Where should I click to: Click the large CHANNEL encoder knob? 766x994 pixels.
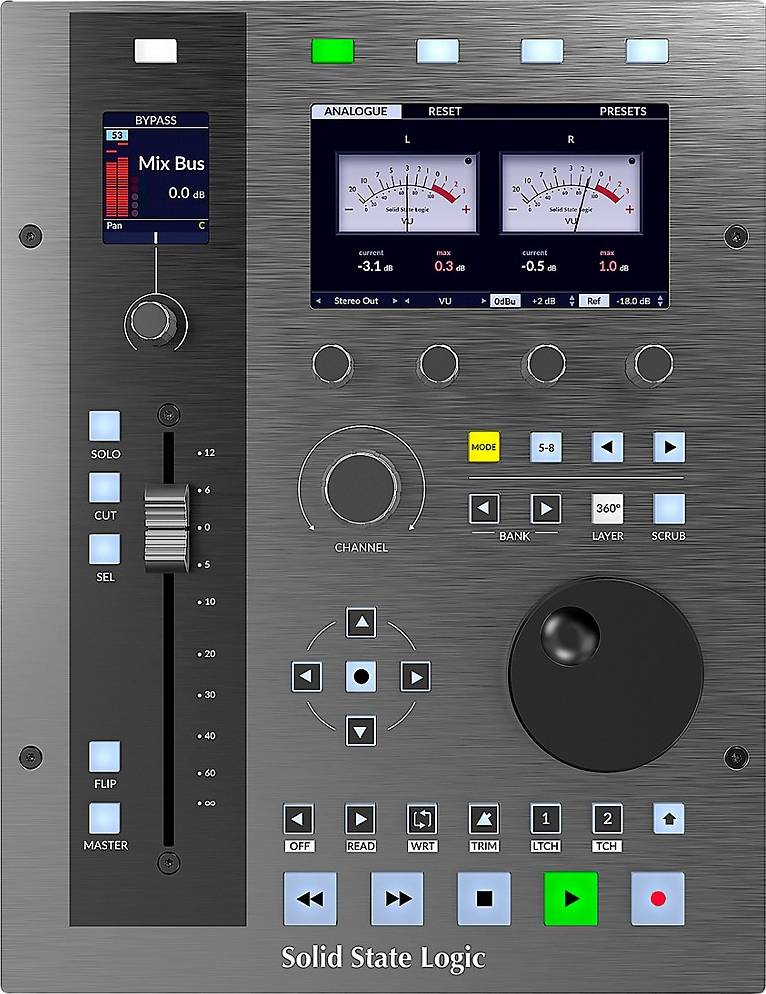click(361, 488)
